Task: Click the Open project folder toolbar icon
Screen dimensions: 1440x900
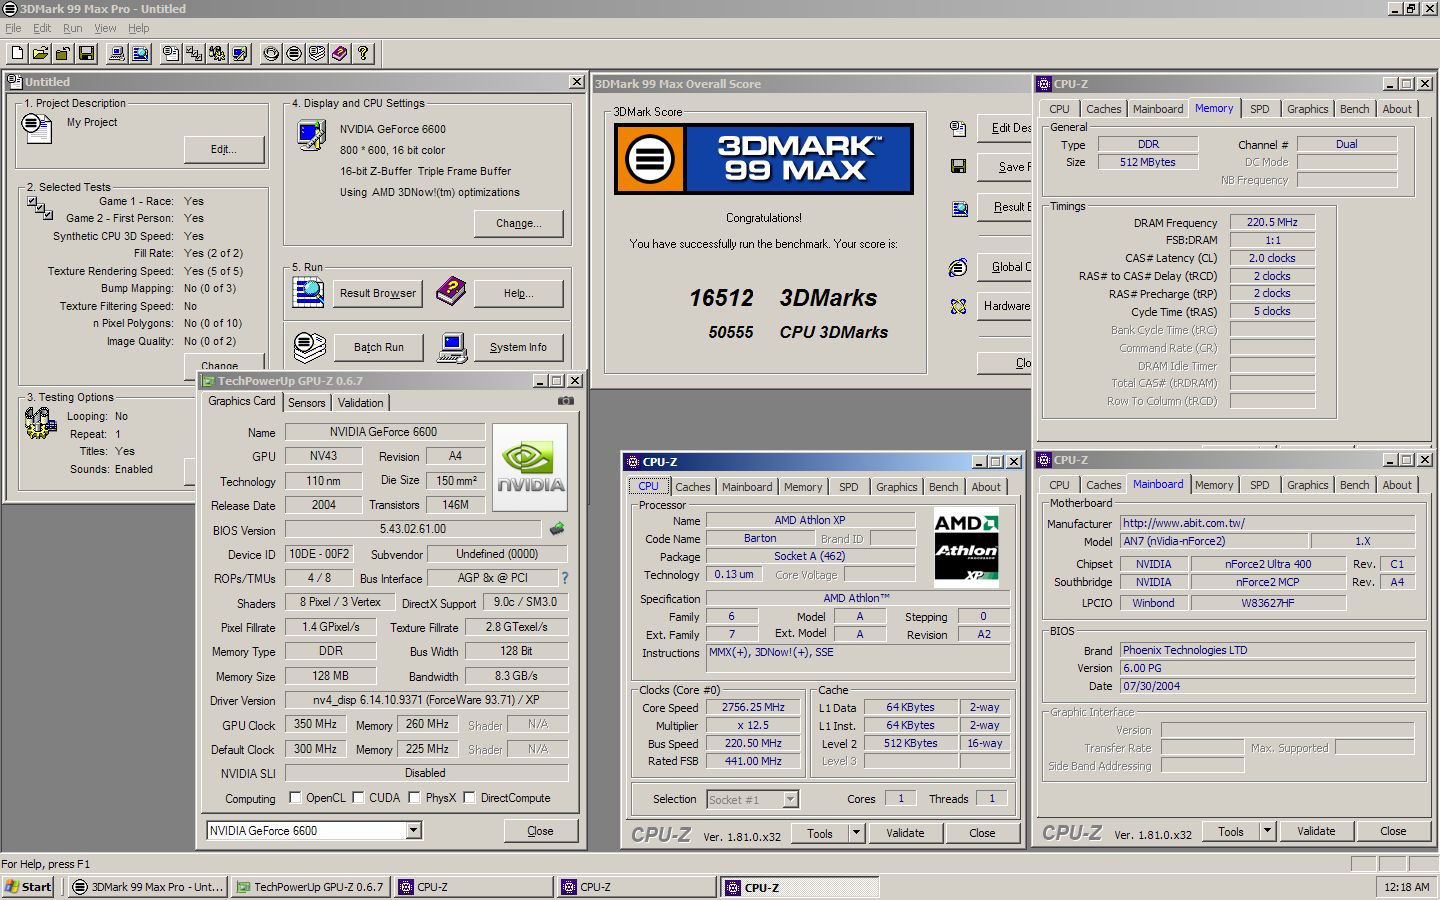Action: coord(40,54)
